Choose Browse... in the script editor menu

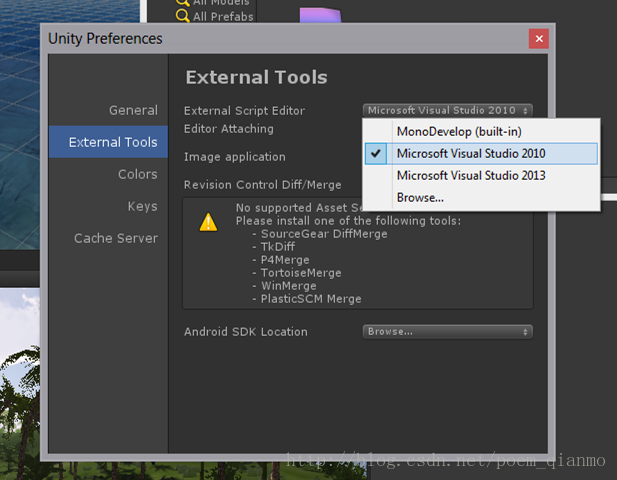481,198
